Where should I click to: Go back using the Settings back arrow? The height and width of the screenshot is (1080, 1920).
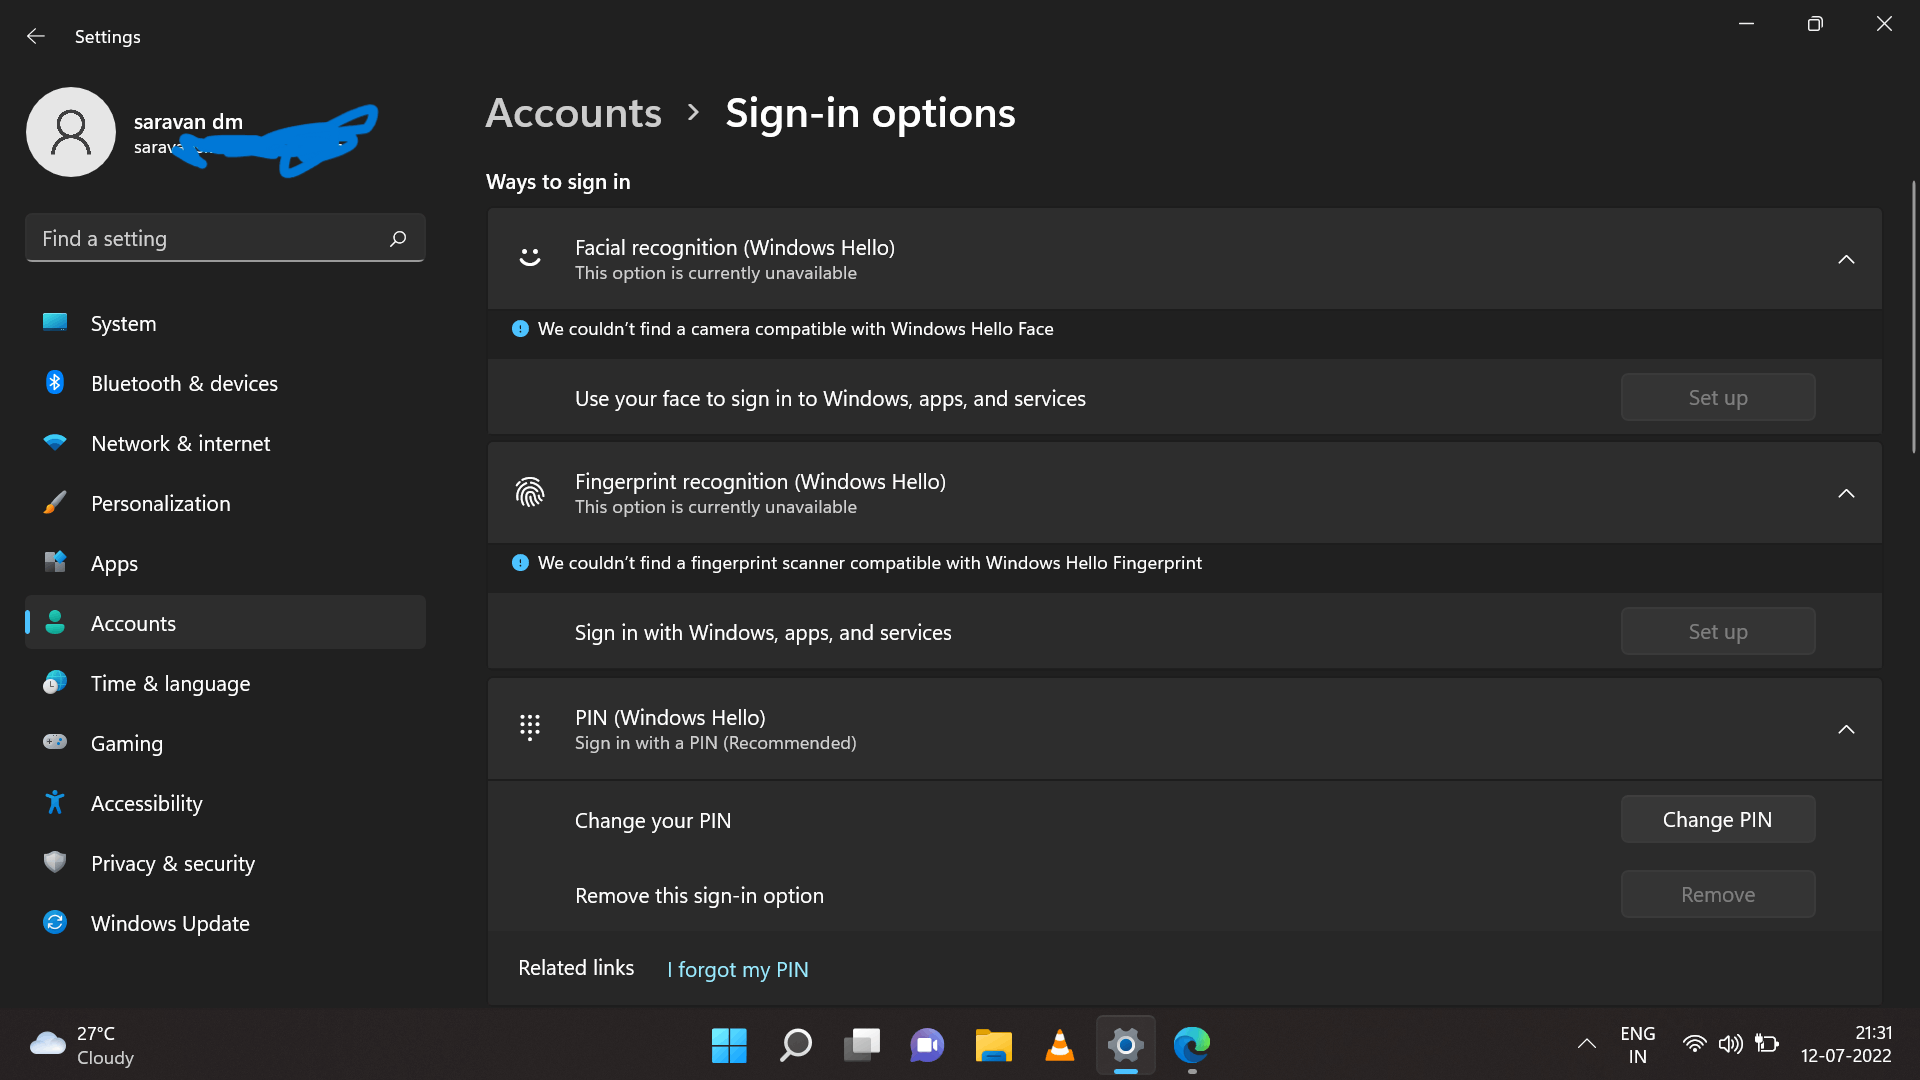tap(36, 36)
